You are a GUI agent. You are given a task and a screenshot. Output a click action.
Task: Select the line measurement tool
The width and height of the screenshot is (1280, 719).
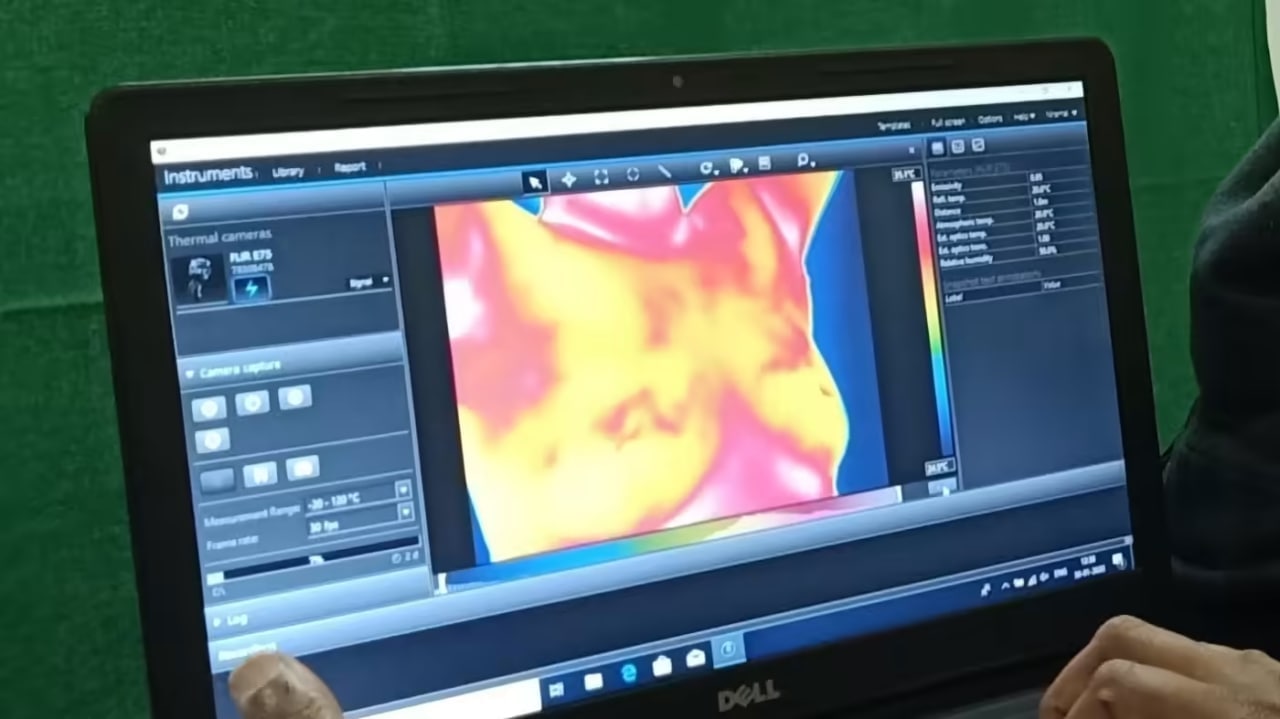(663, 172)
